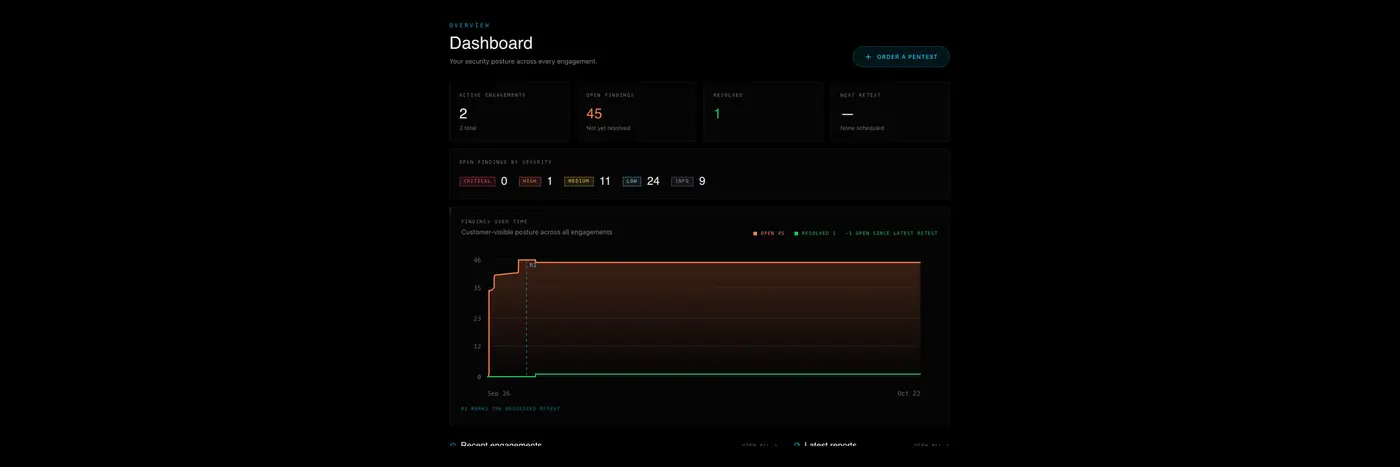Click the R1 retest marker on chart
The width and height of the screenshot is (1400, 467).
point(533,265)
